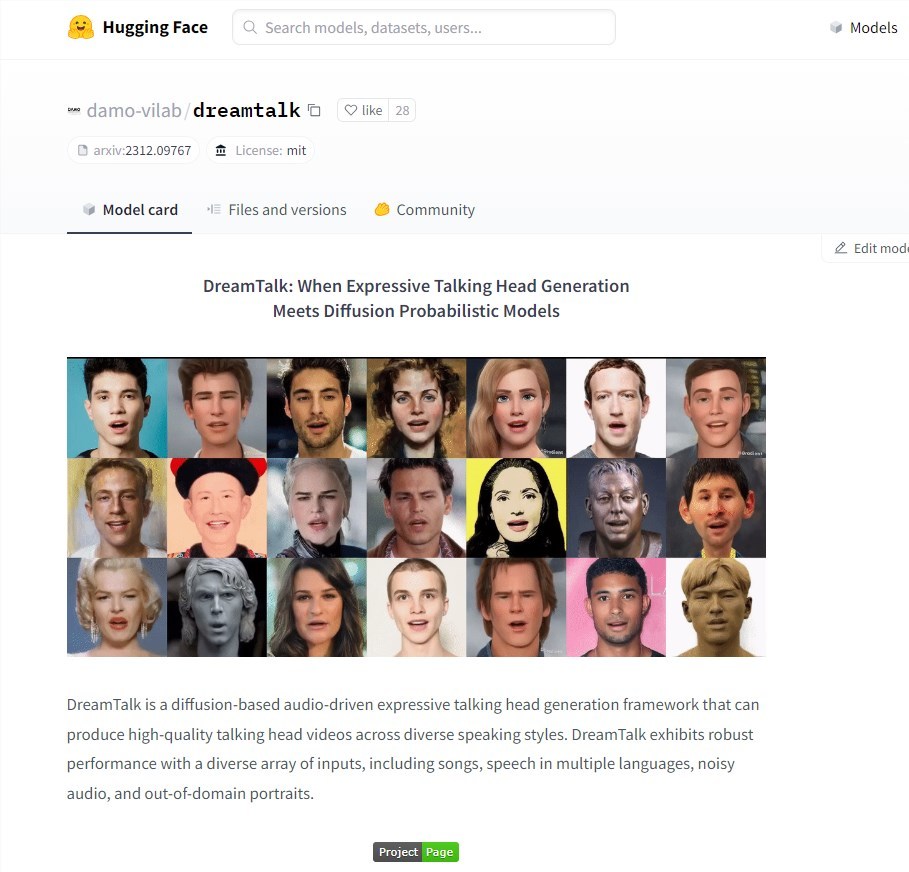Open the arxiv:2312.09767 tag

tap(133, 151)
